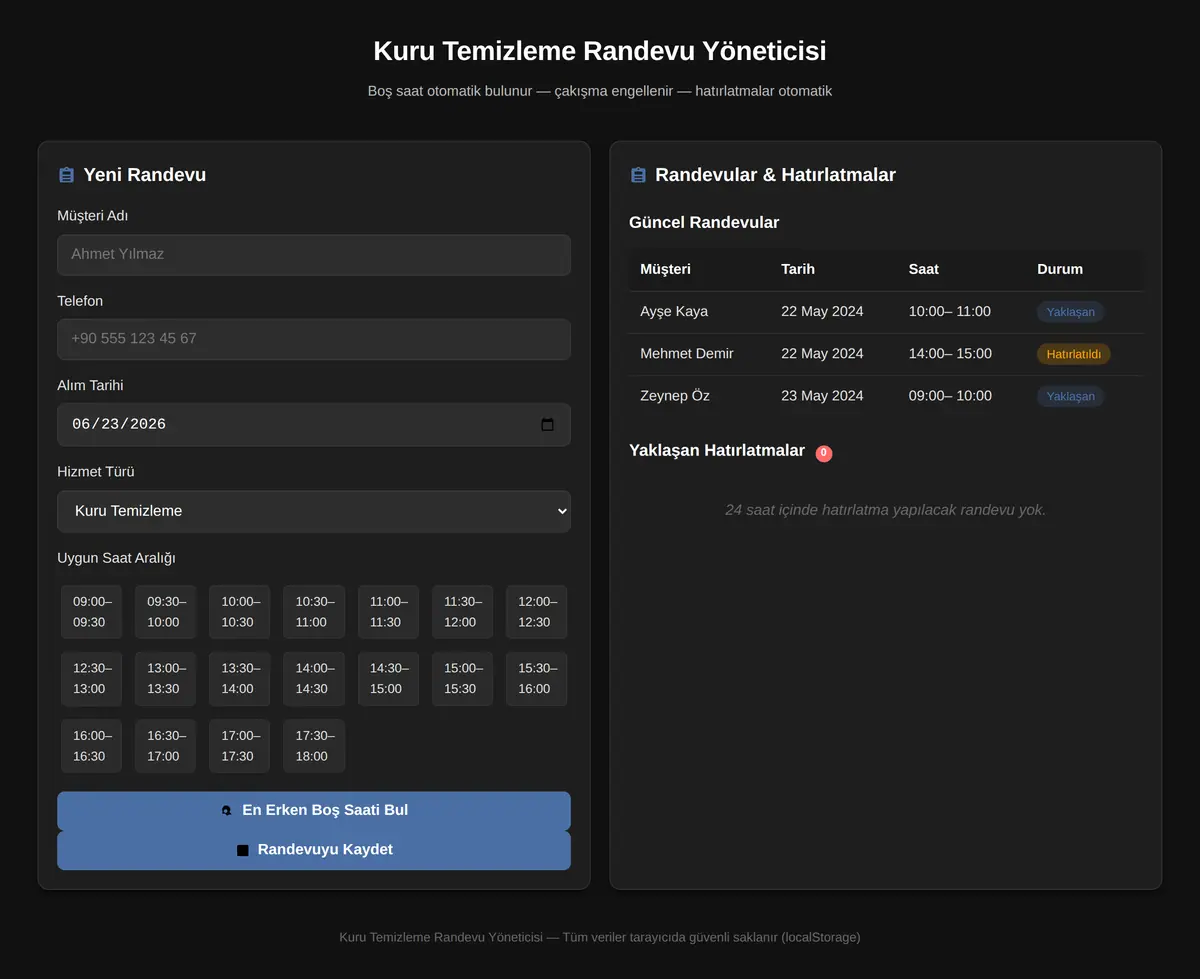Open the Hizmet Türü dropdown

pos(314,511)
